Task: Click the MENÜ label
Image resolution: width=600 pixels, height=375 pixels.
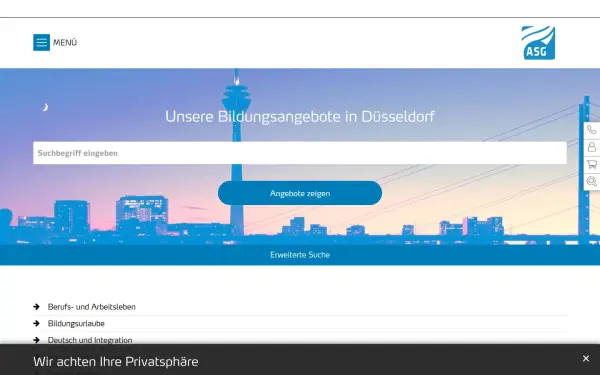Action: [65, 42]
